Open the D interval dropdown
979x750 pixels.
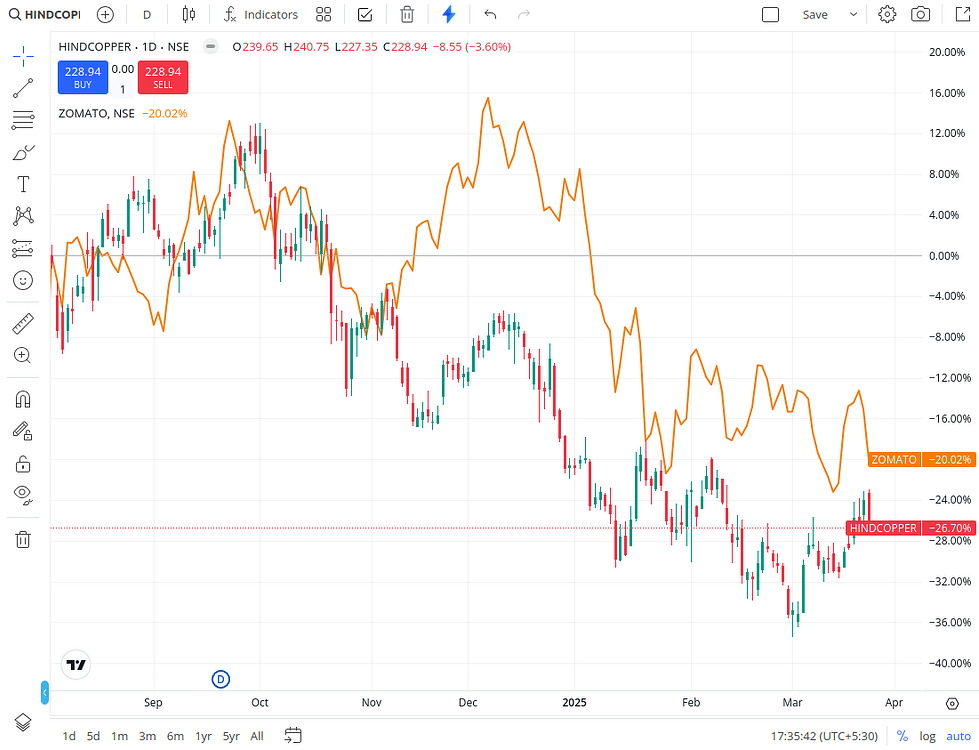[x=146, y=14]
